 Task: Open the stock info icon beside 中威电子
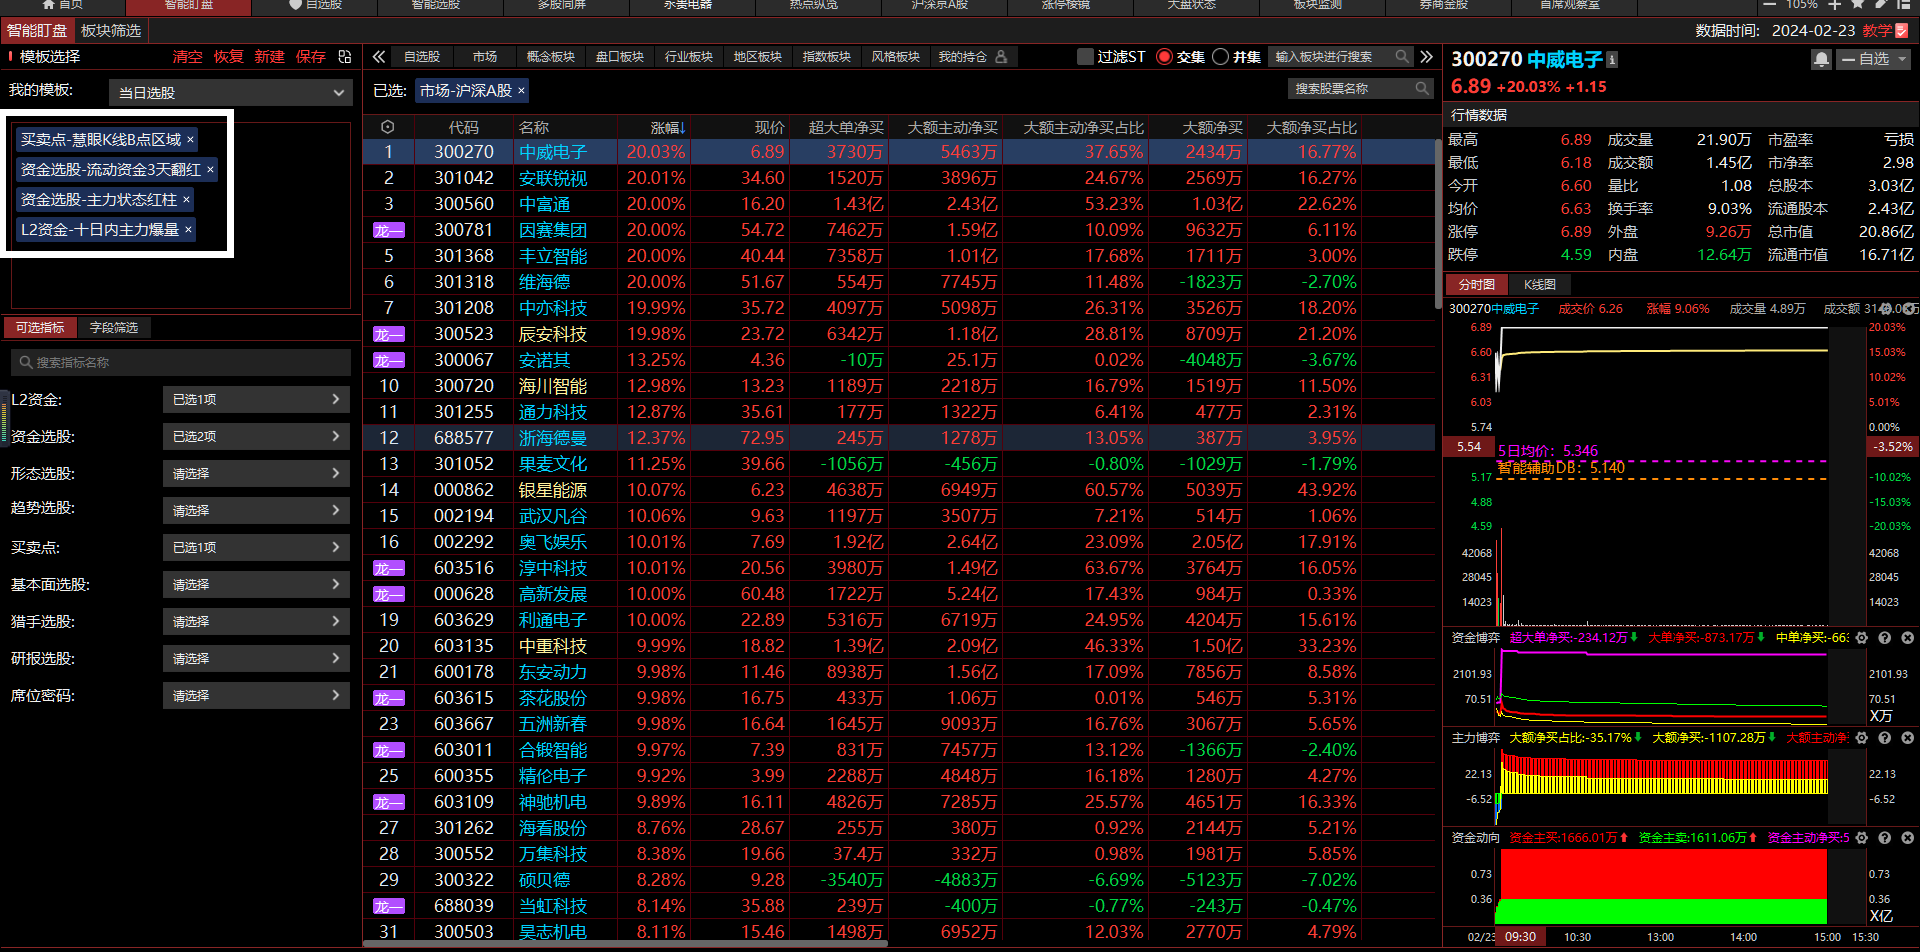[x=1612, y=60]
